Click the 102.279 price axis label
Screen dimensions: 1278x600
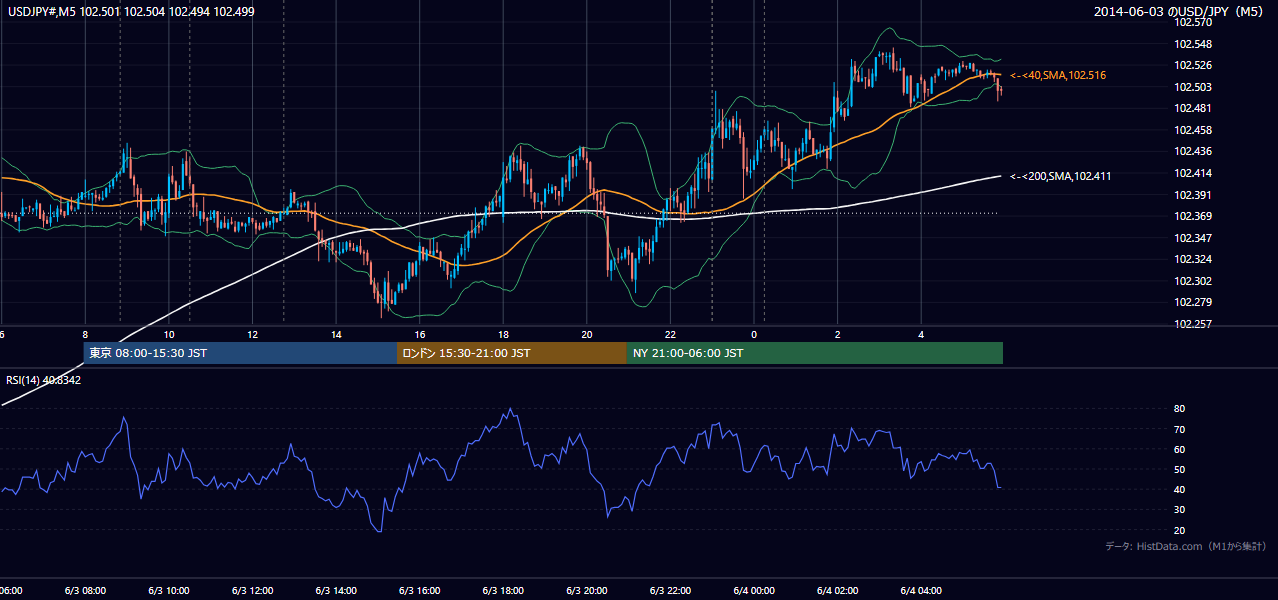click(1191, 302)
